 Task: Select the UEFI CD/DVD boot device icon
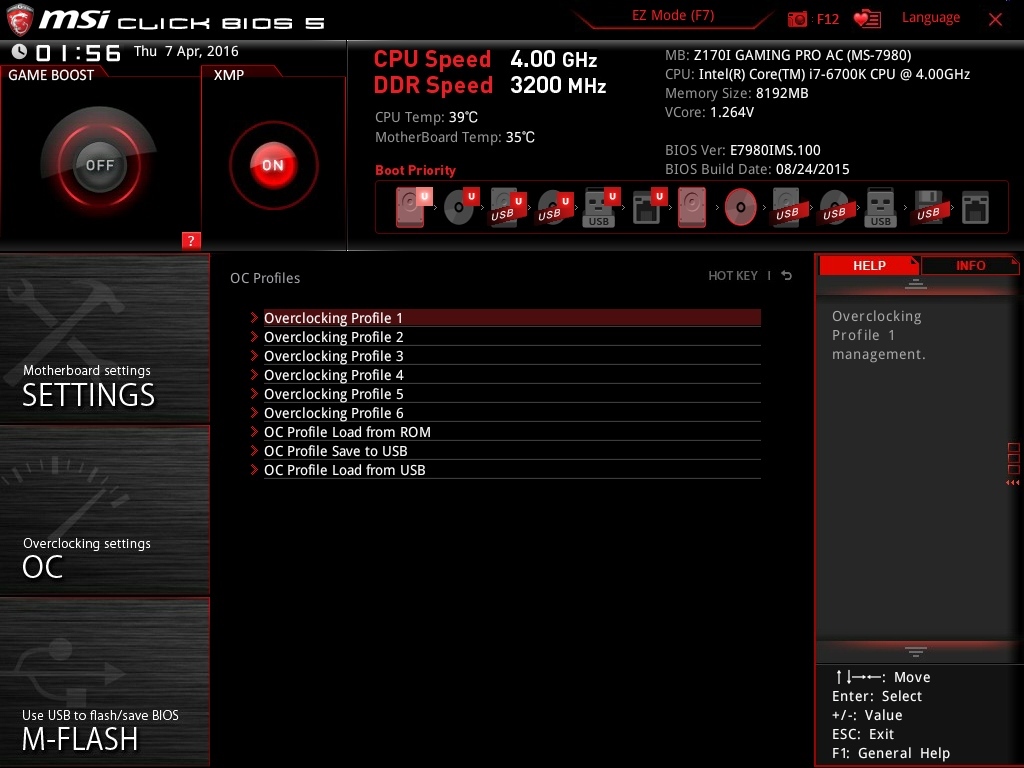click(x=460, y=207)
